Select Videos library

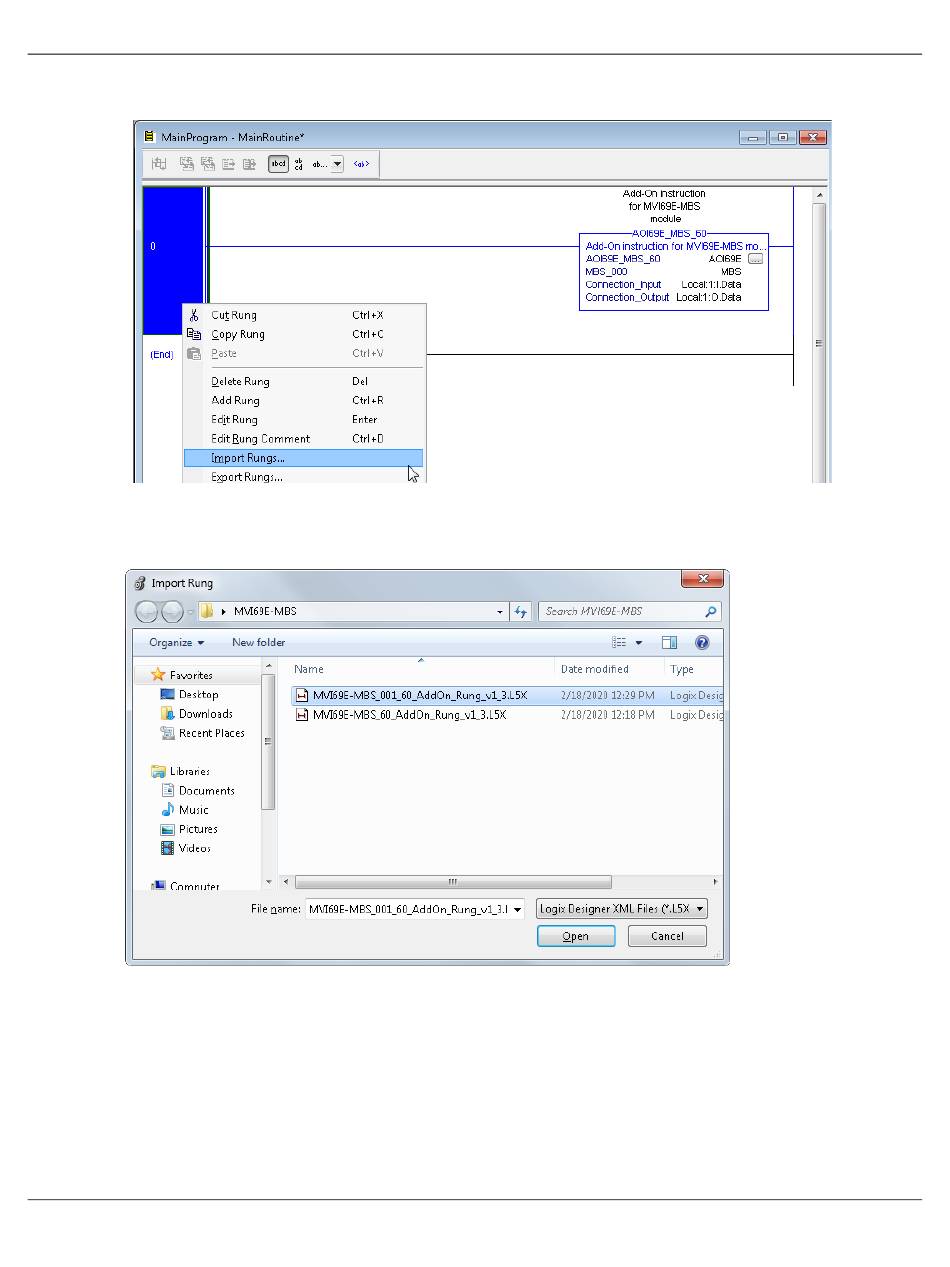pos(194,848)
